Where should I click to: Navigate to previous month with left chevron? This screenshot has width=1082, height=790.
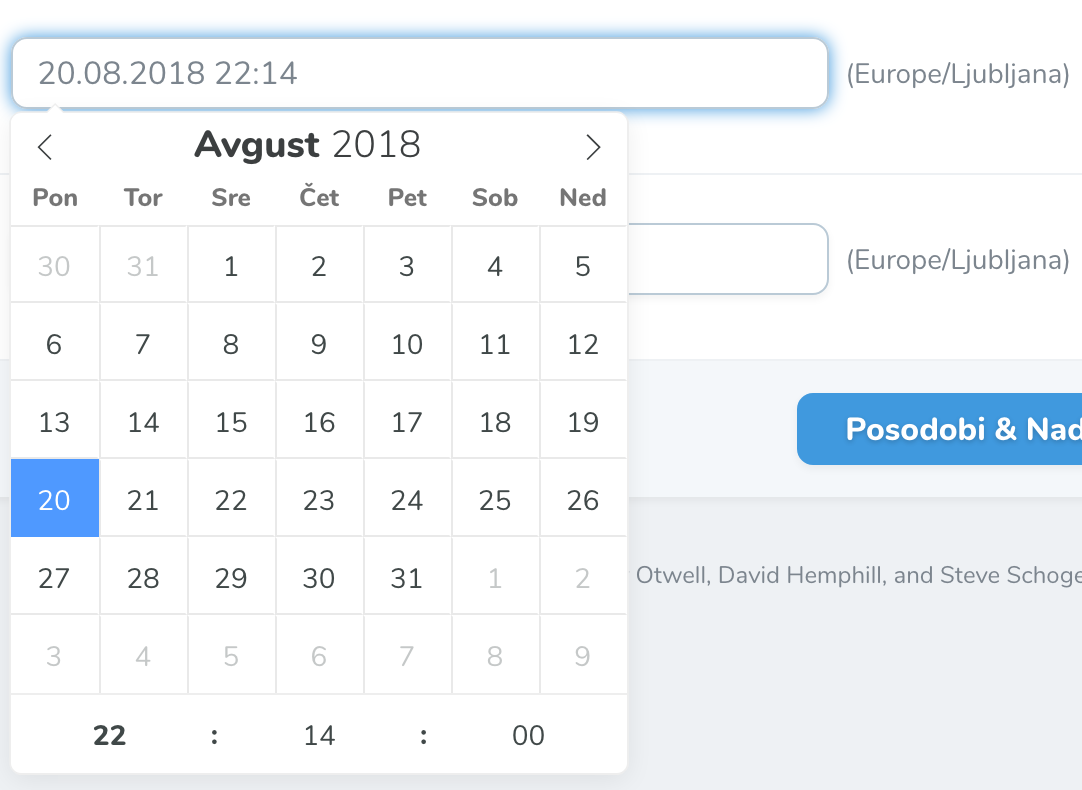tap(44, 147)
